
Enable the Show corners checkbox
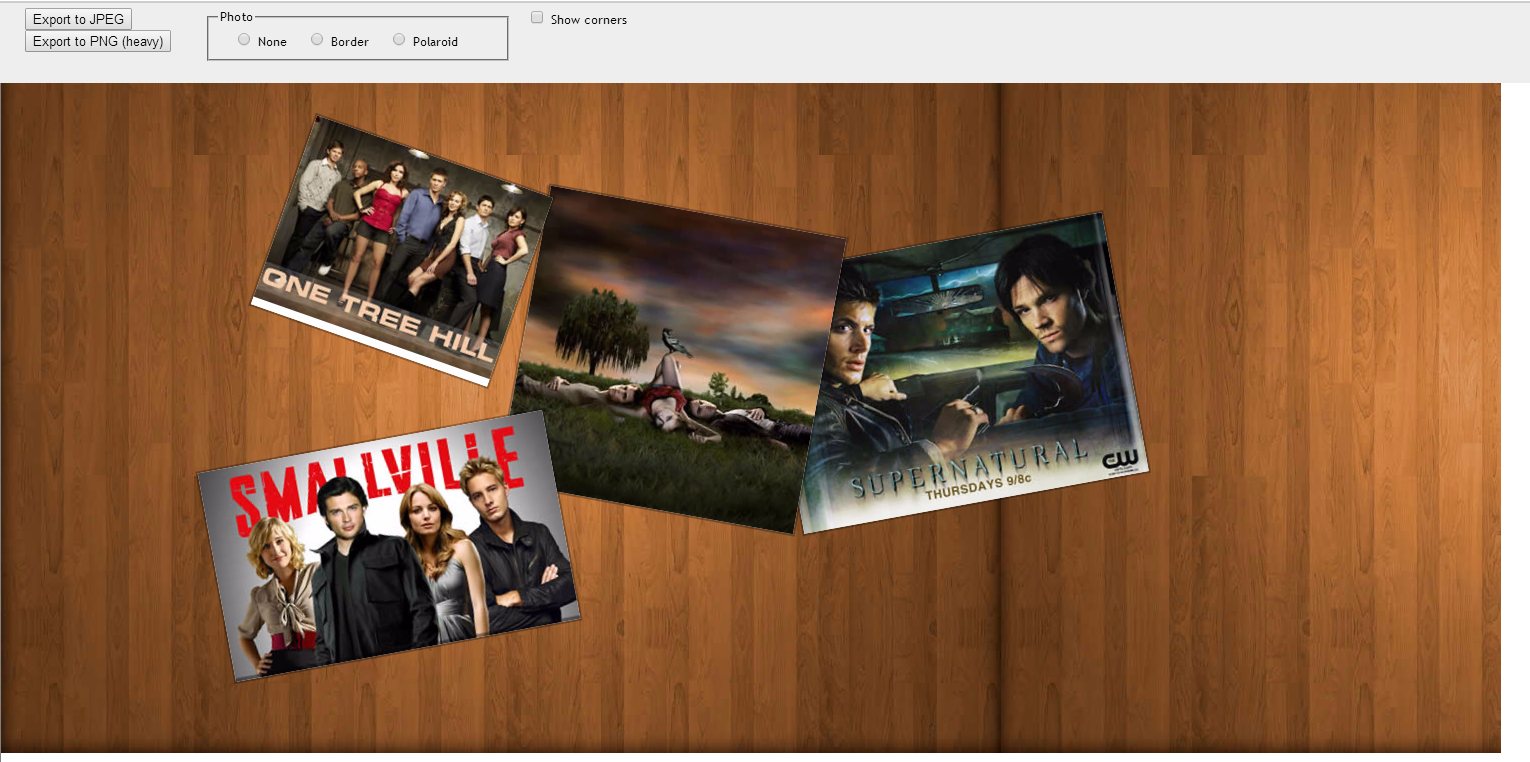point(537,18)
